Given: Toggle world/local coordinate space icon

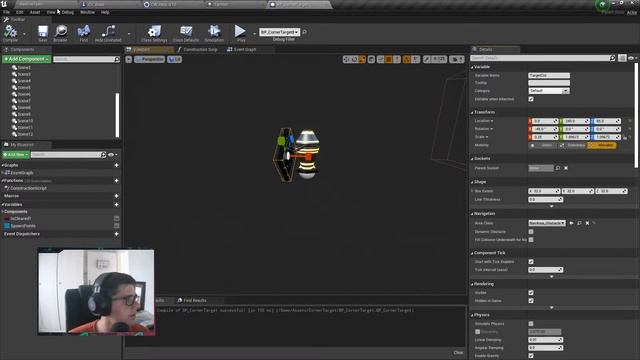Looking at the screenshot, I should 371,60.
